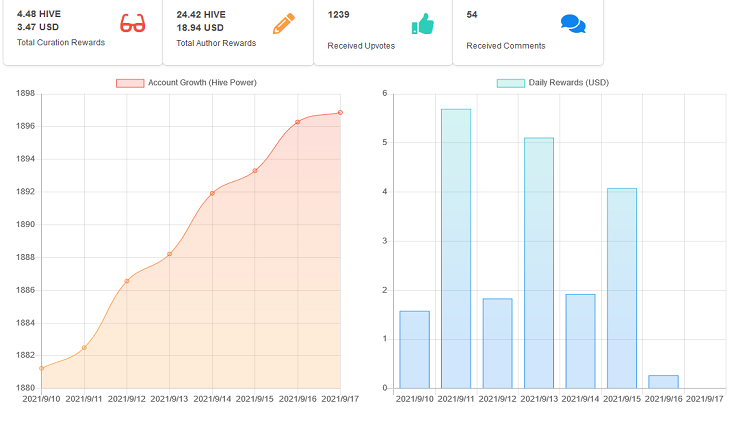Screen dimensions: 749x424
Task: Click the red glasses curation icon
Action: [x=132, y=23]
